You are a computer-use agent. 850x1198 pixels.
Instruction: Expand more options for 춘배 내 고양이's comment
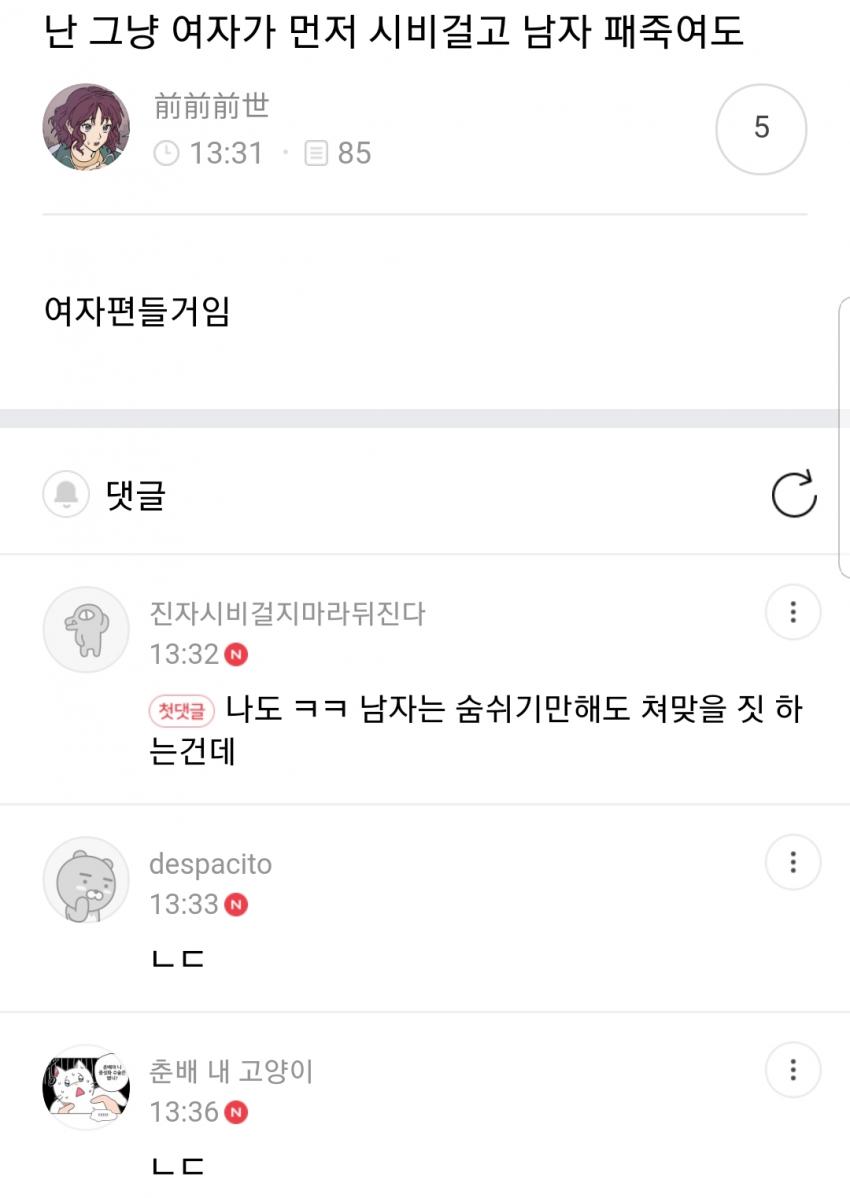(x=792, y=1071)
